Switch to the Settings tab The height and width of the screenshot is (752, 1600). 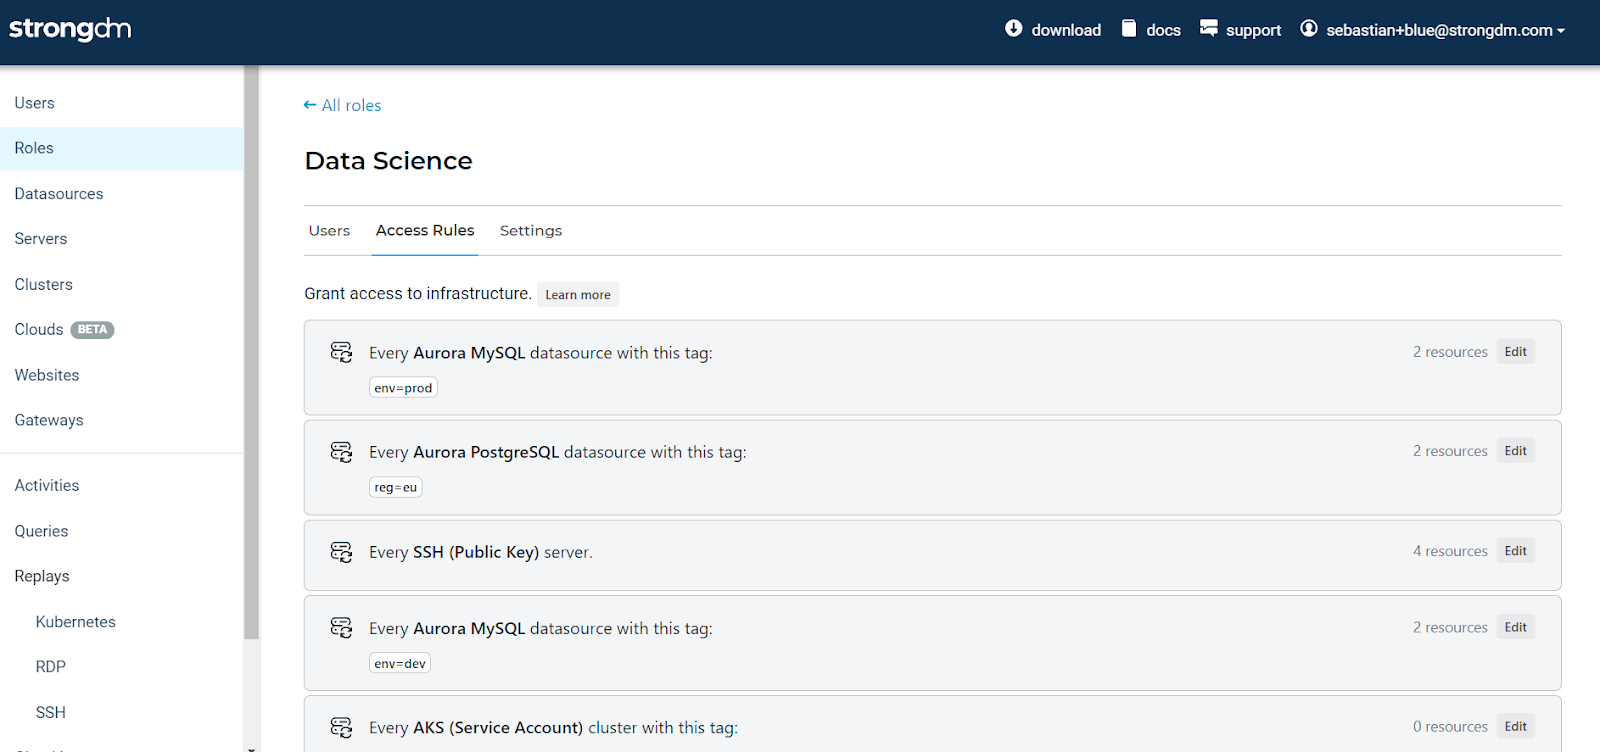(531, 230)
